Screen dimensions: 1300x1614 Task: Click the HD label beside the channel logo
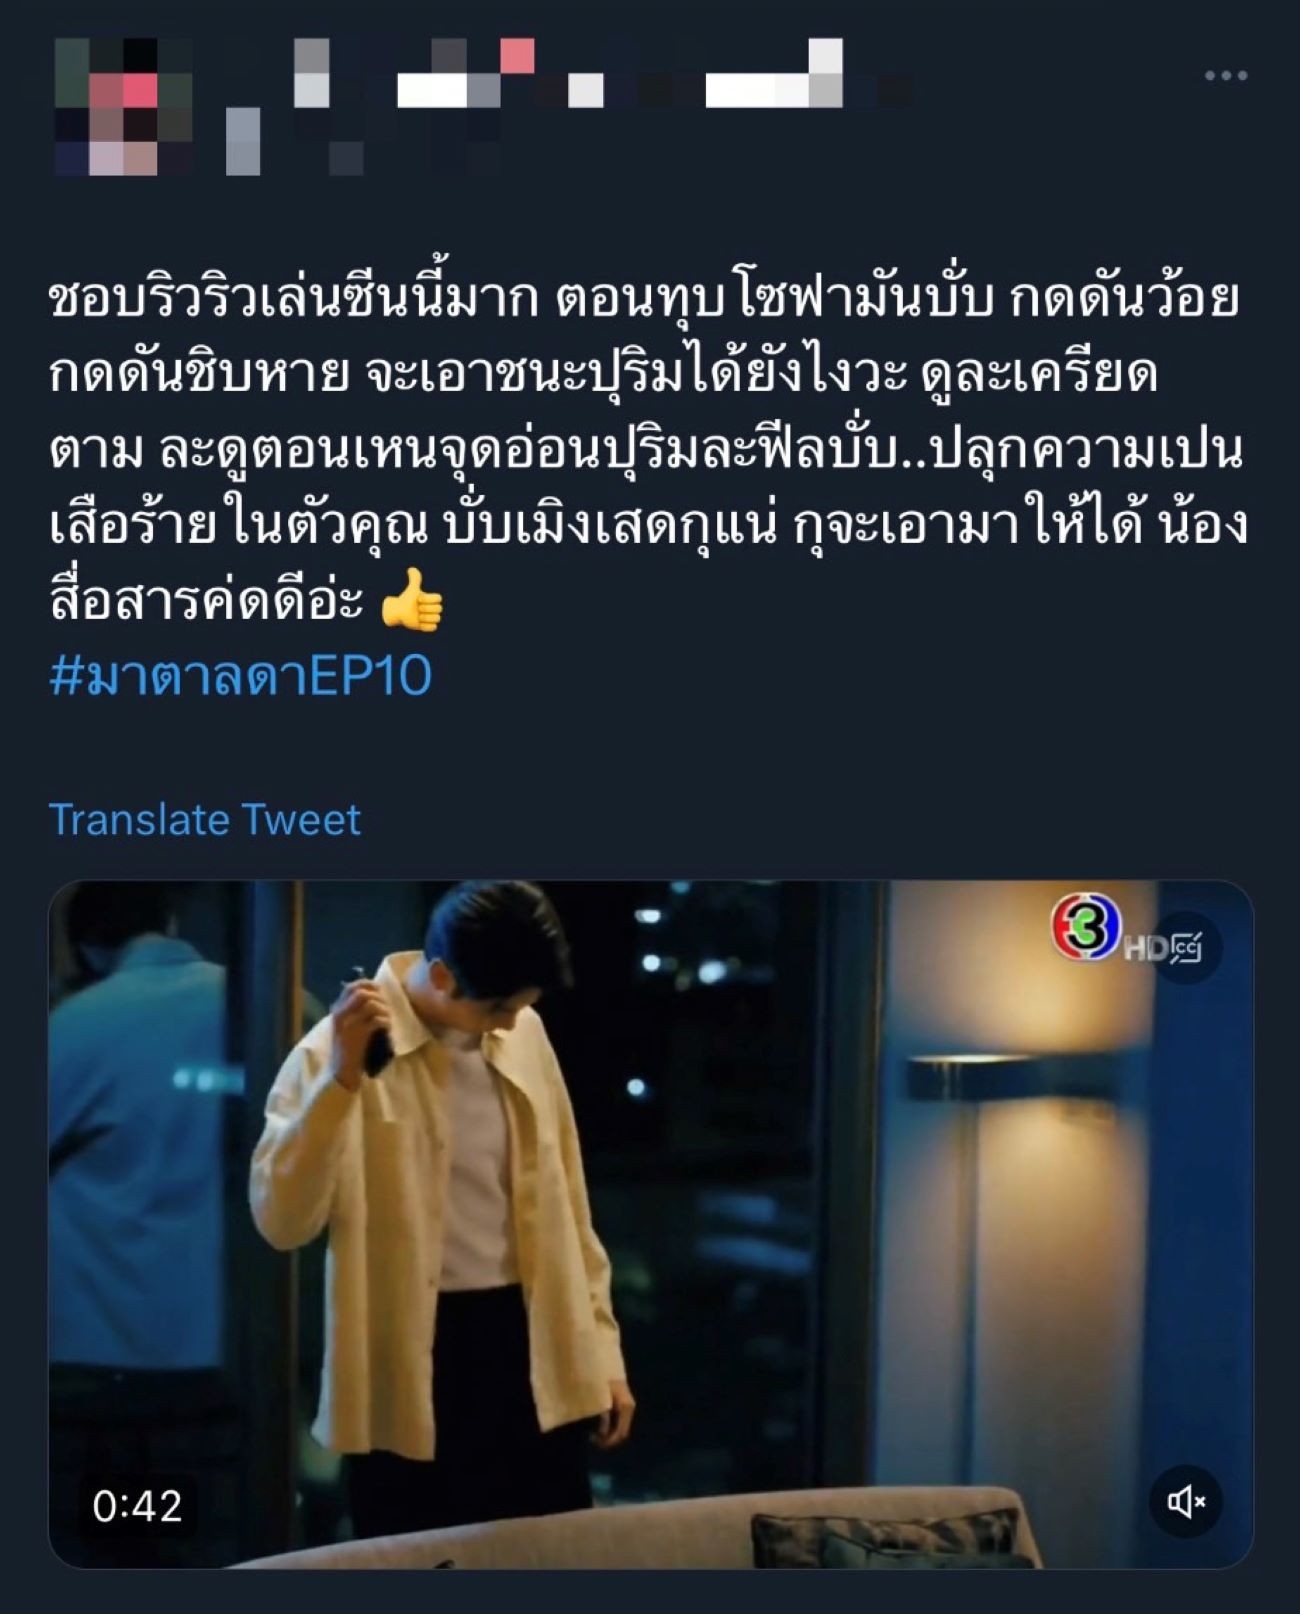point(1143,947)
